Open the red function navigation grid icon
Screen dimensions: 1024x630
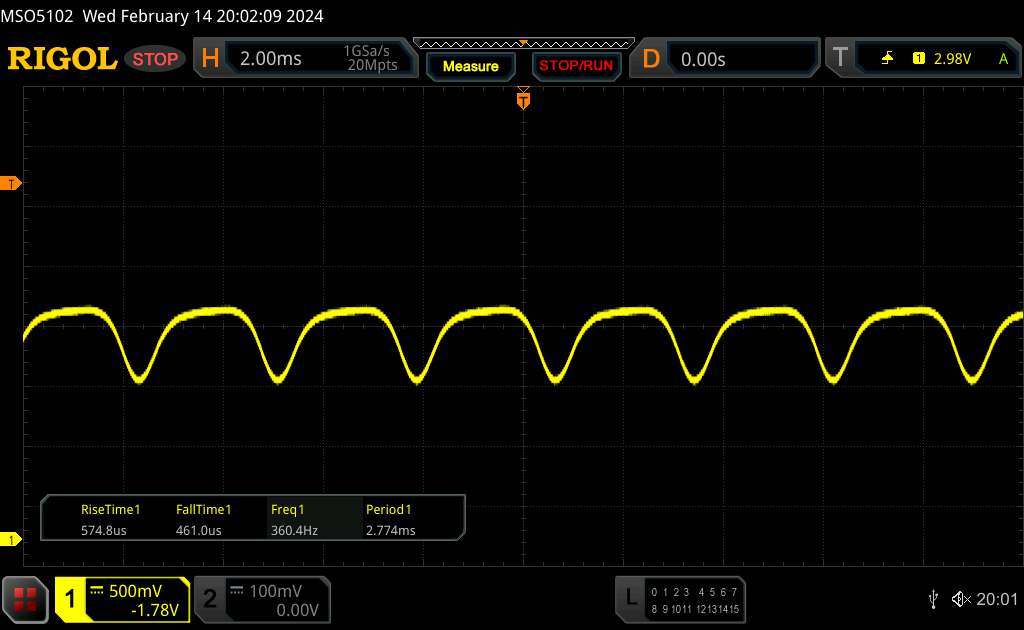coord(26,599)
